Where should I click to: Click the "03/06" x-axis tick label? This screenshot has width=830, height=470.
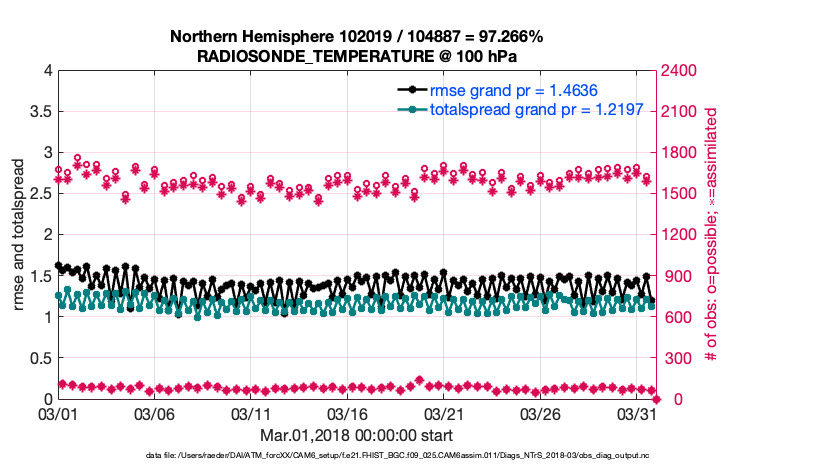pyautogui.click(x=155, y=414)
